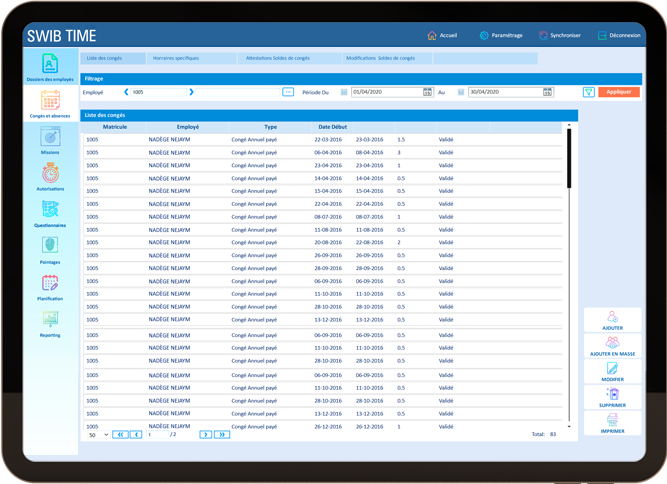Switch to Horaires spécifiques tab
The height and width of the screenshot is (484, 667).
175,58
